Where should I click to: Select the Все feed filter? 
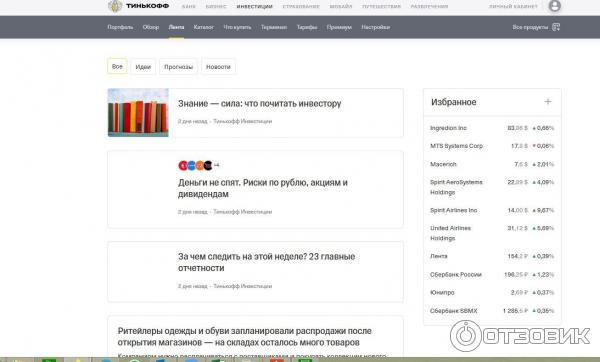pyautogui.click(x=117, y=67)
